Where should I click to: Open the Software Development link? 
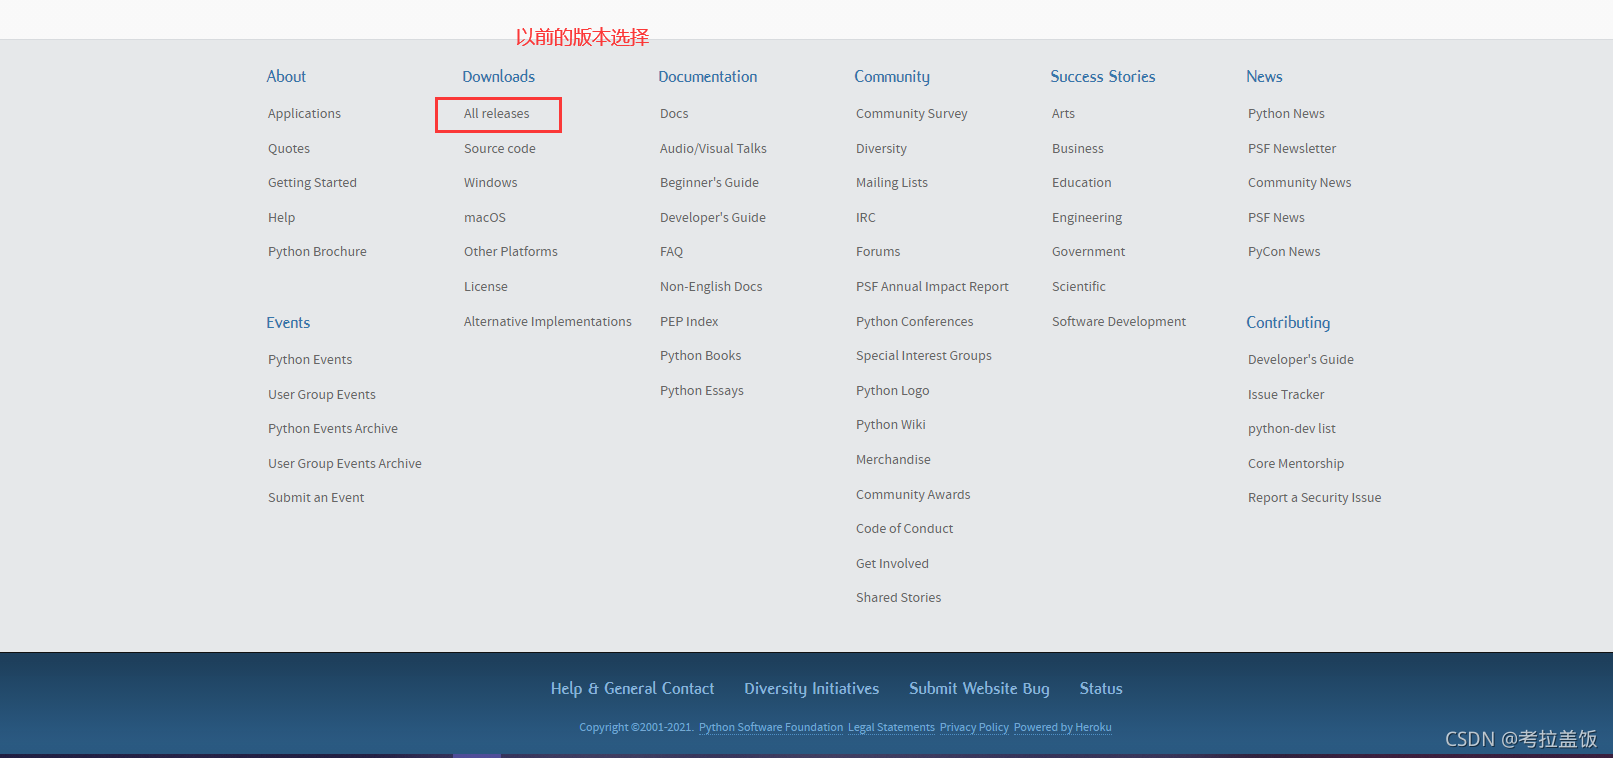click(1119, 322)
